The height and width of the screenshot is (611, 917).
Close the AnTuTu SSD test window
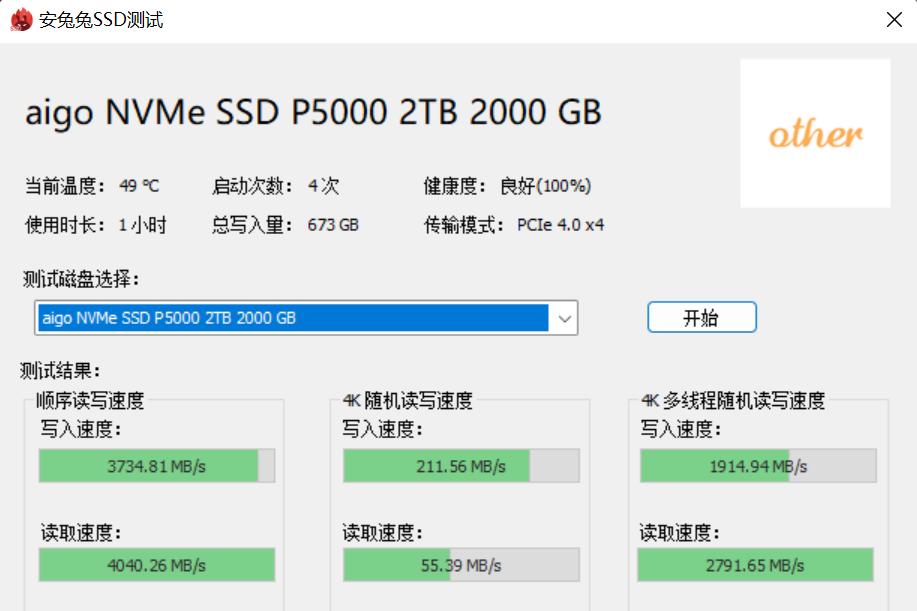pyautogui.click(x=895, y=19)
